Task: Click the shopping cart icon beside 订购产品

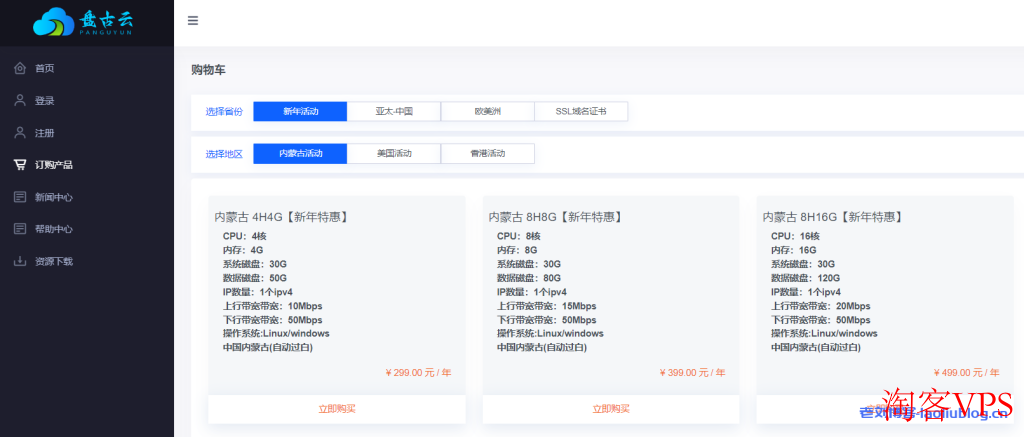Action: point(20,165)
